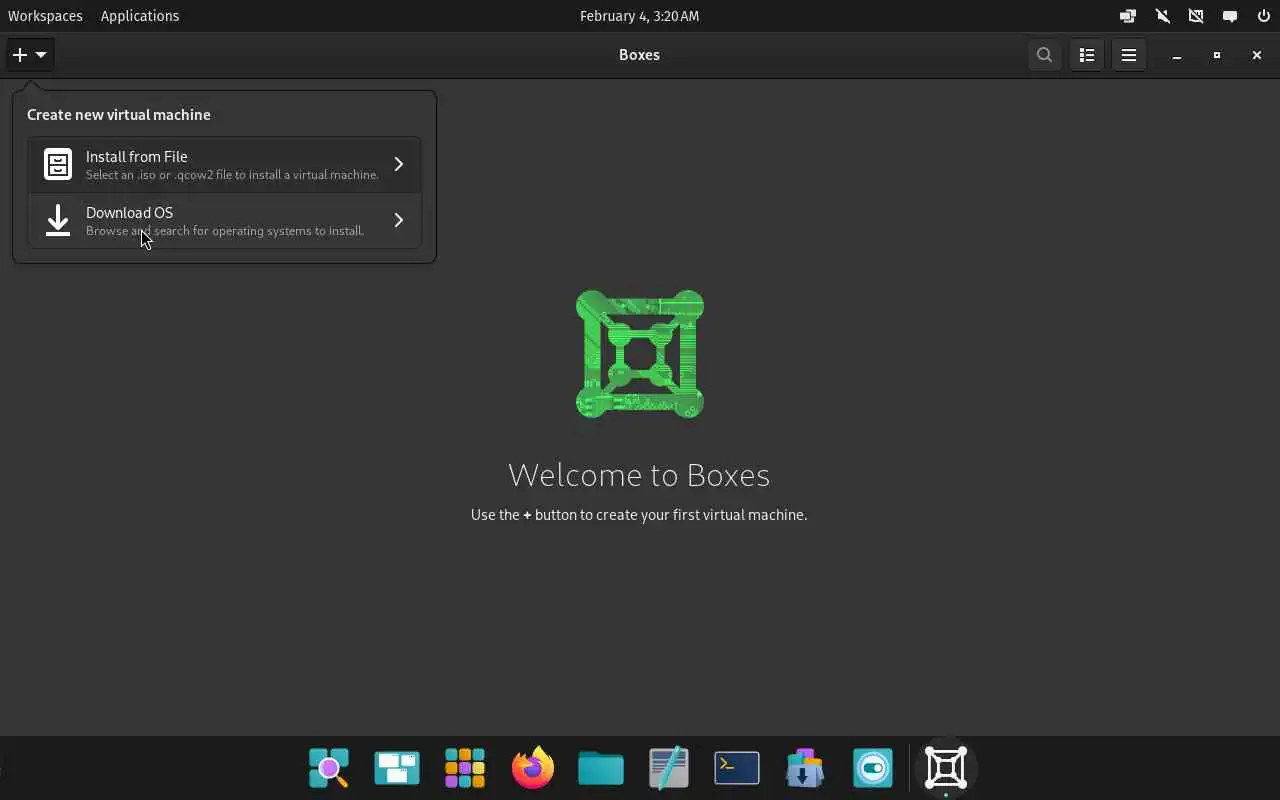1280x800 pixels.
Task: Open the settings toggle dock icon
Action: click(873, 768)
